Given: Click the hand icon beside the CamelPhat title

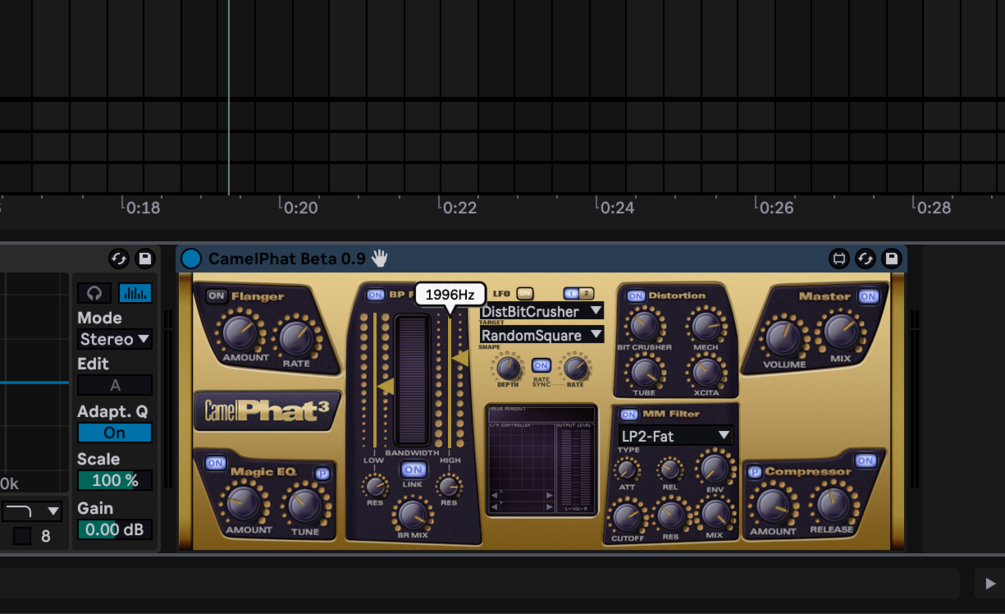Looking at the screenshot, I should point(379,258).
